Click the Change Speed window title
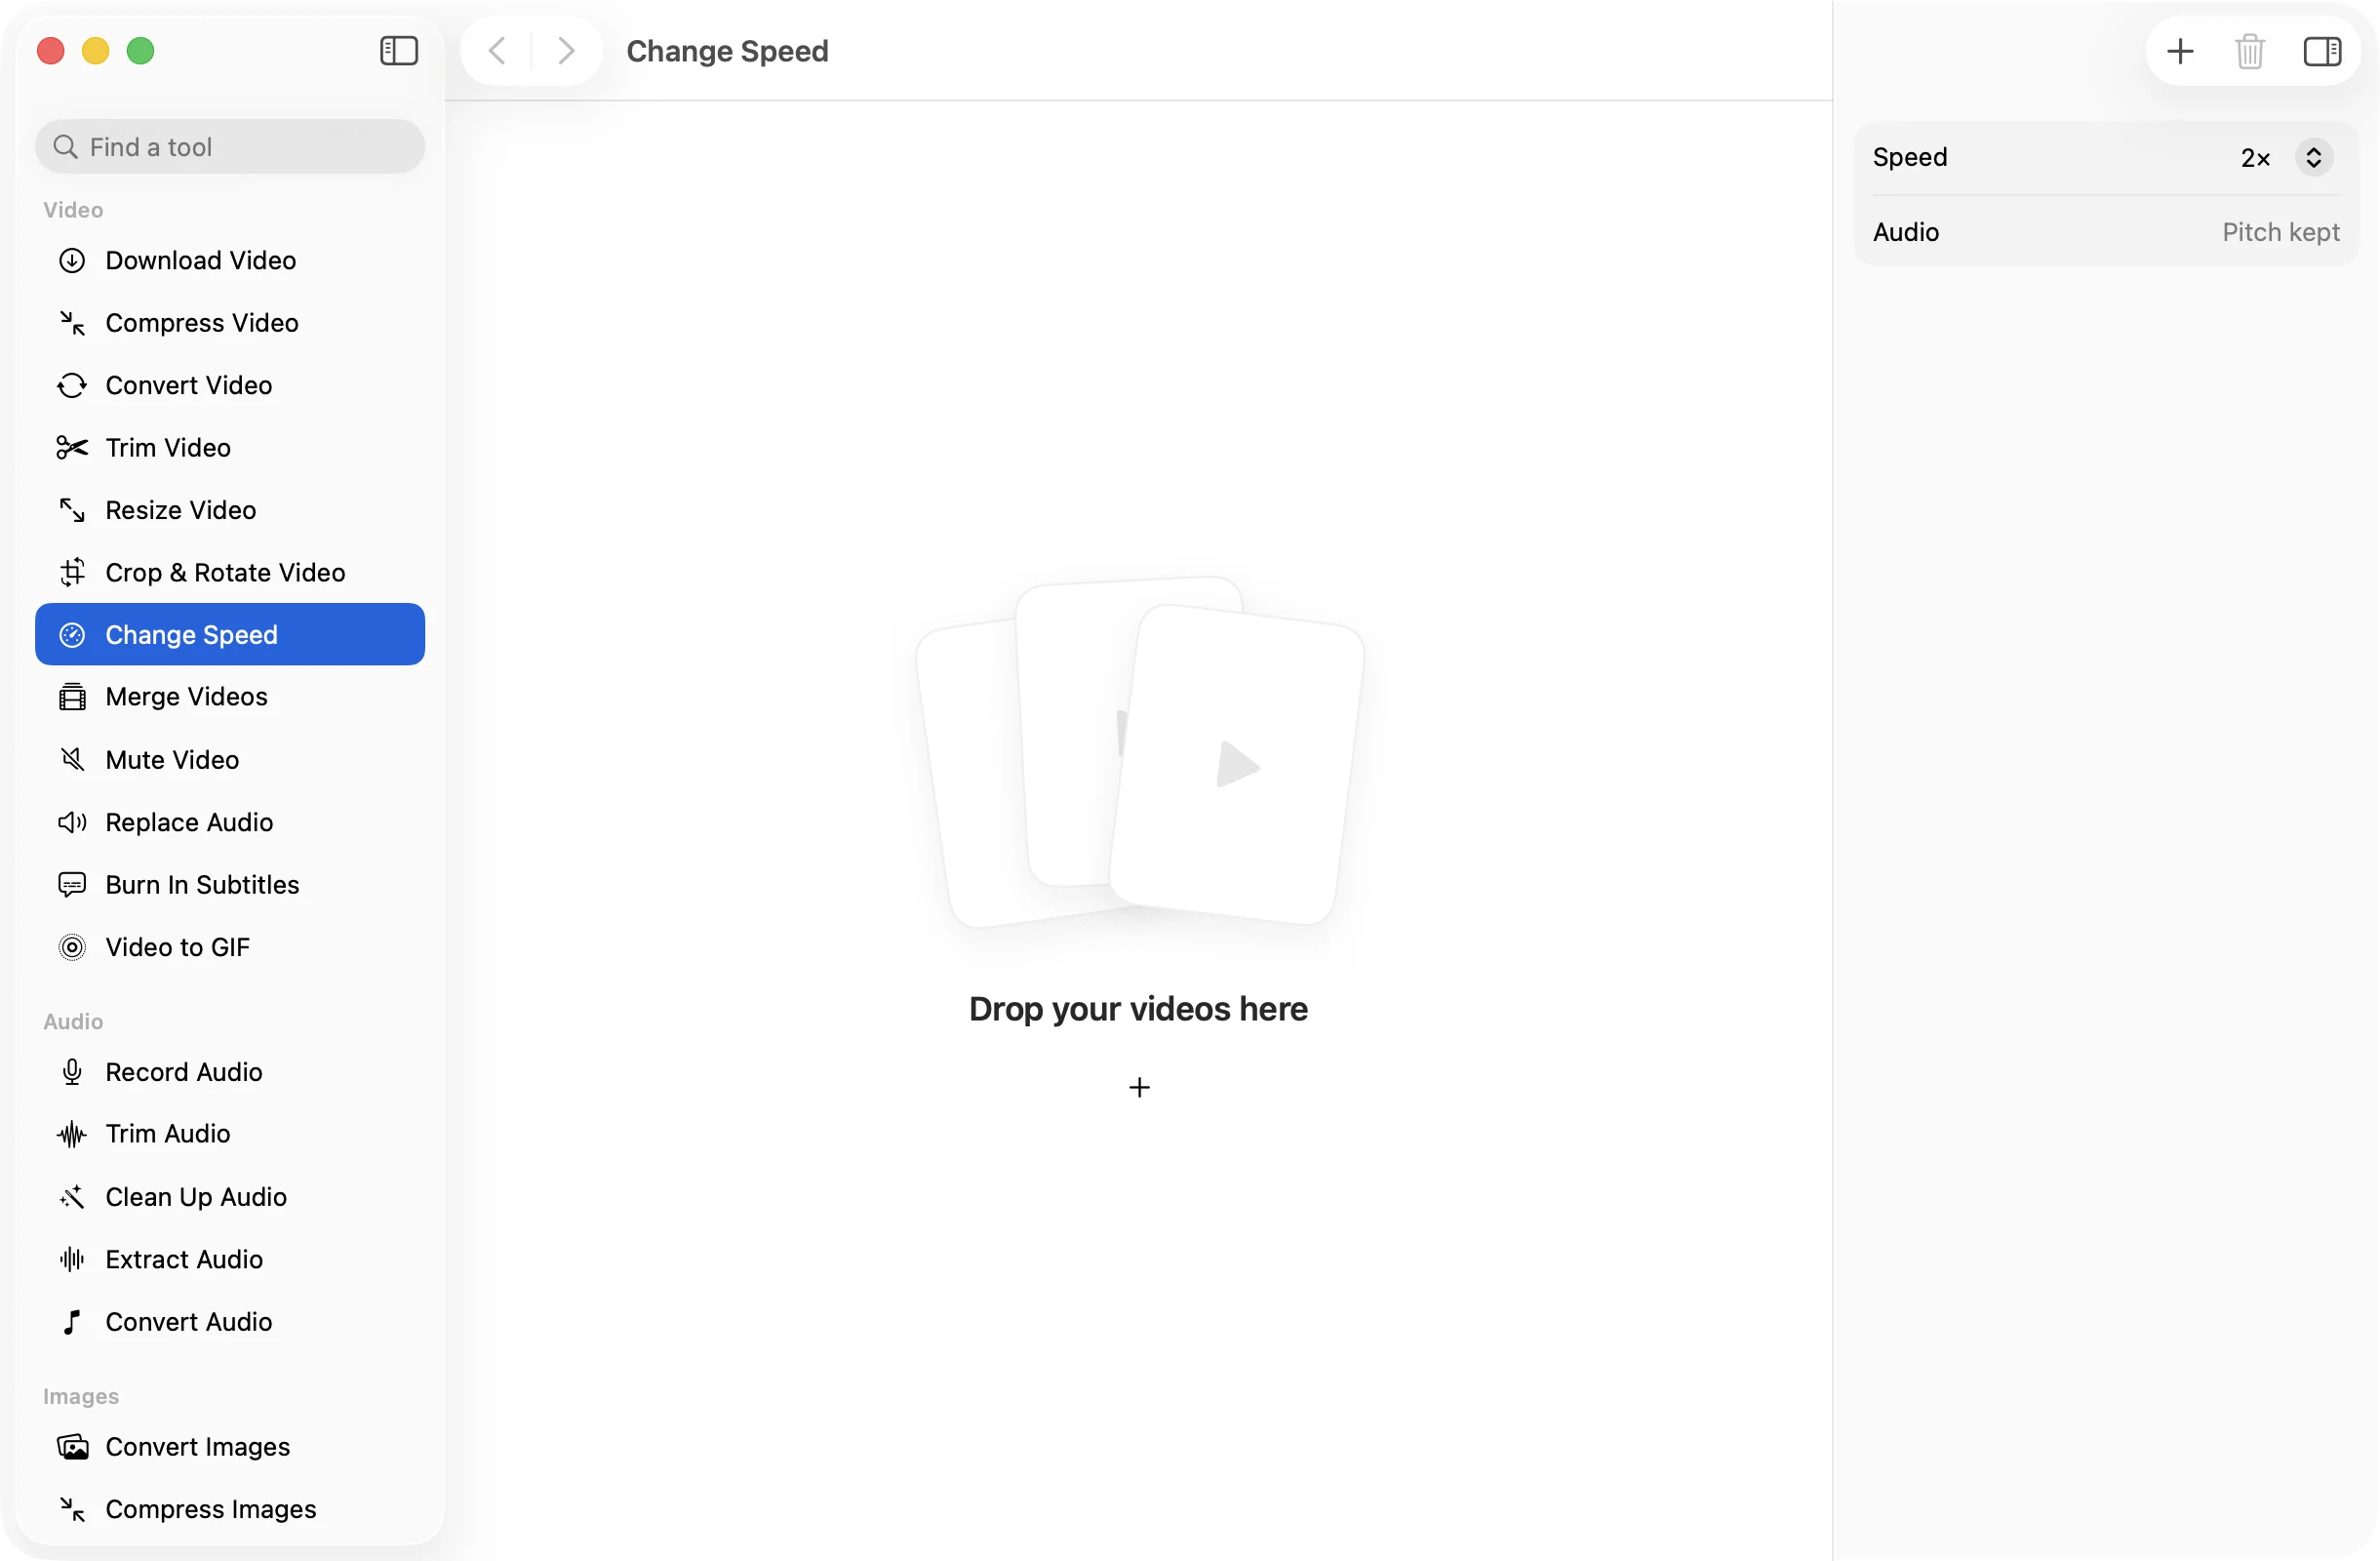This screenshot has width=2380, height=1561. point(727,51)
